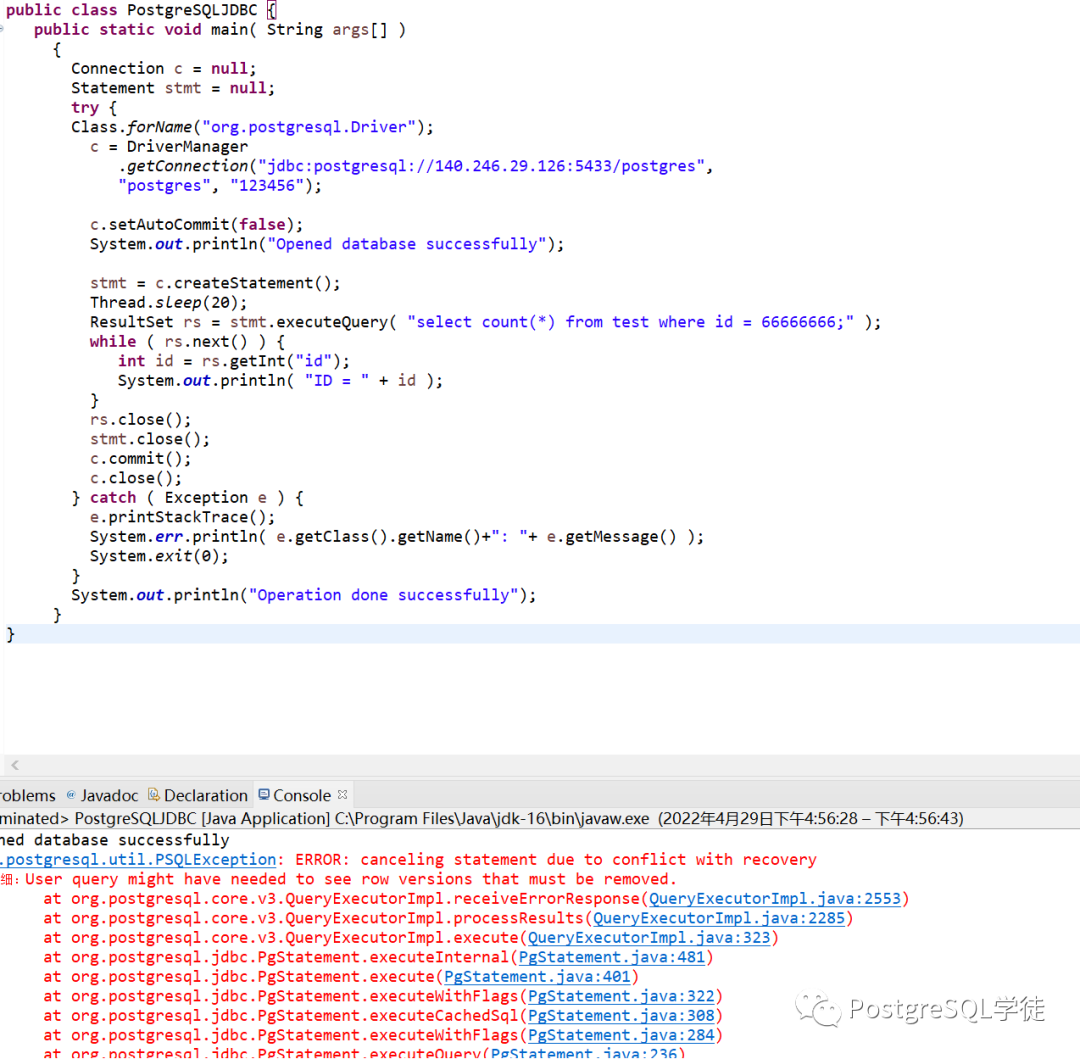This screenshot has width=1080, height=1059.
Task: Click the class name PostgreSQLJDBC in editor
Action: click(x=192, y=10)
